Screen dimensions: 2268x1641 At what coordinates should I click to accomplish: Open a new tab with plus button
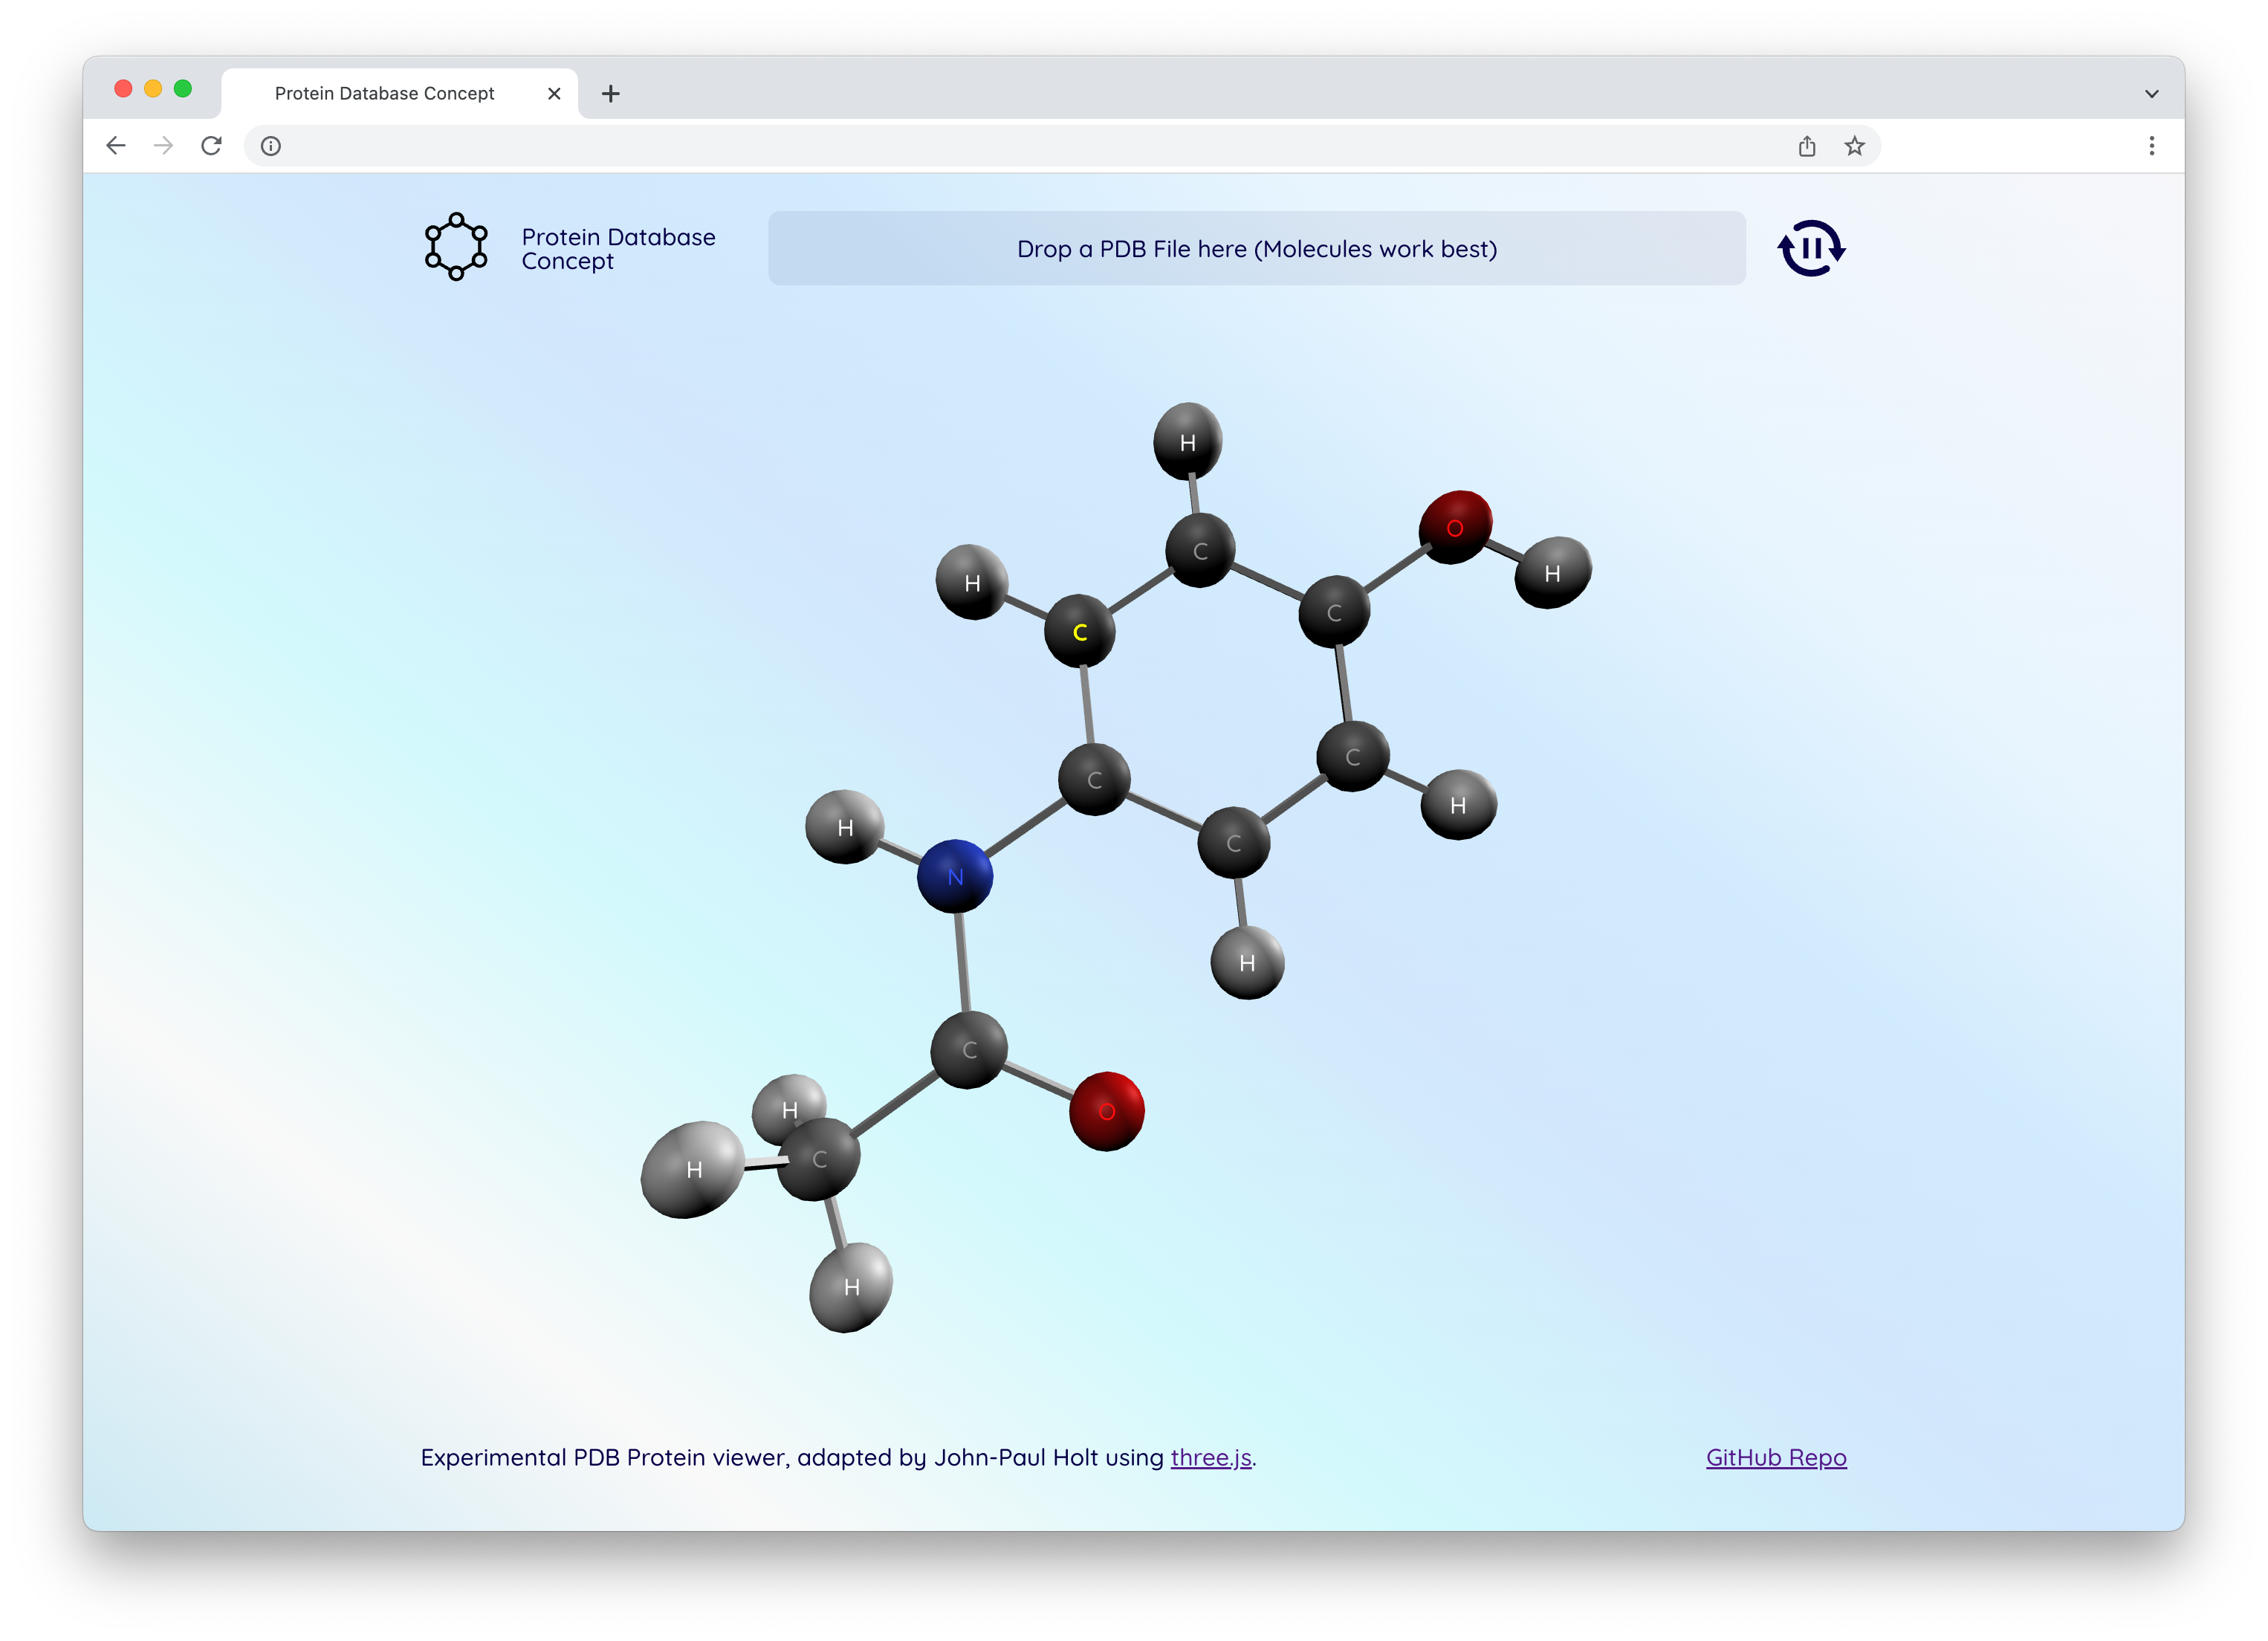point(610,94)
